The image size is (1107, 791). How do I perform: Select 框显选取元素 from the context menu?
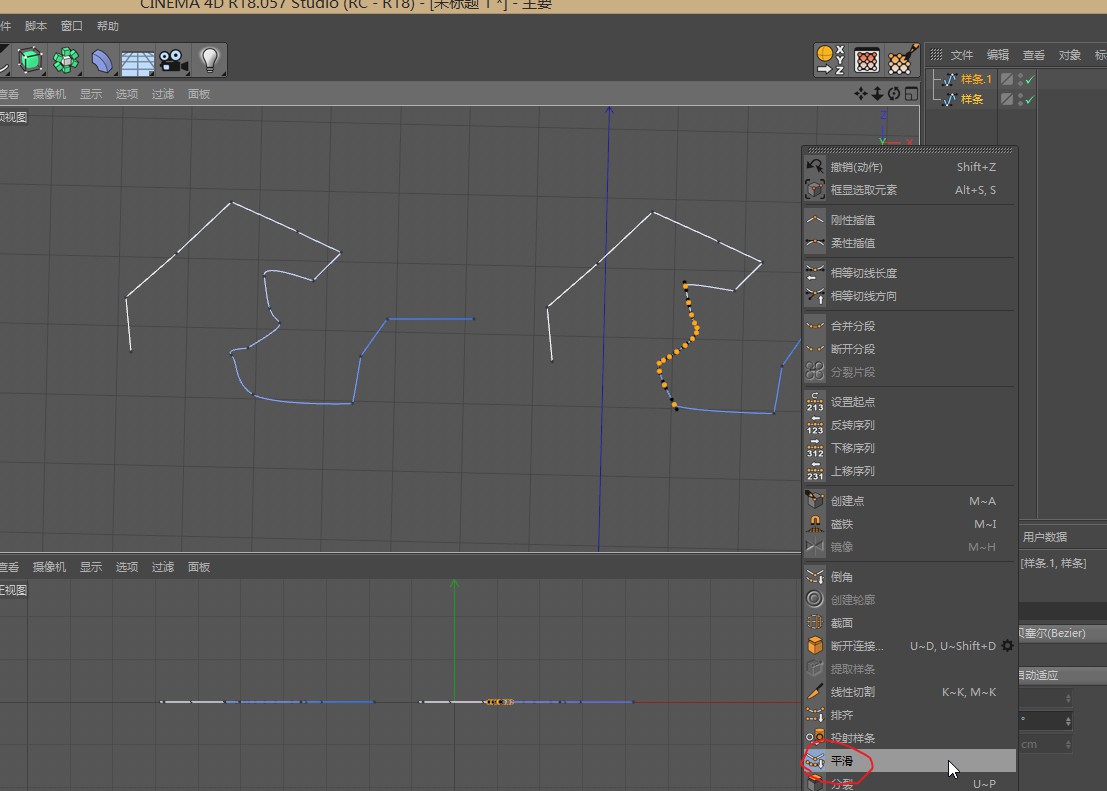coord(909,190)
